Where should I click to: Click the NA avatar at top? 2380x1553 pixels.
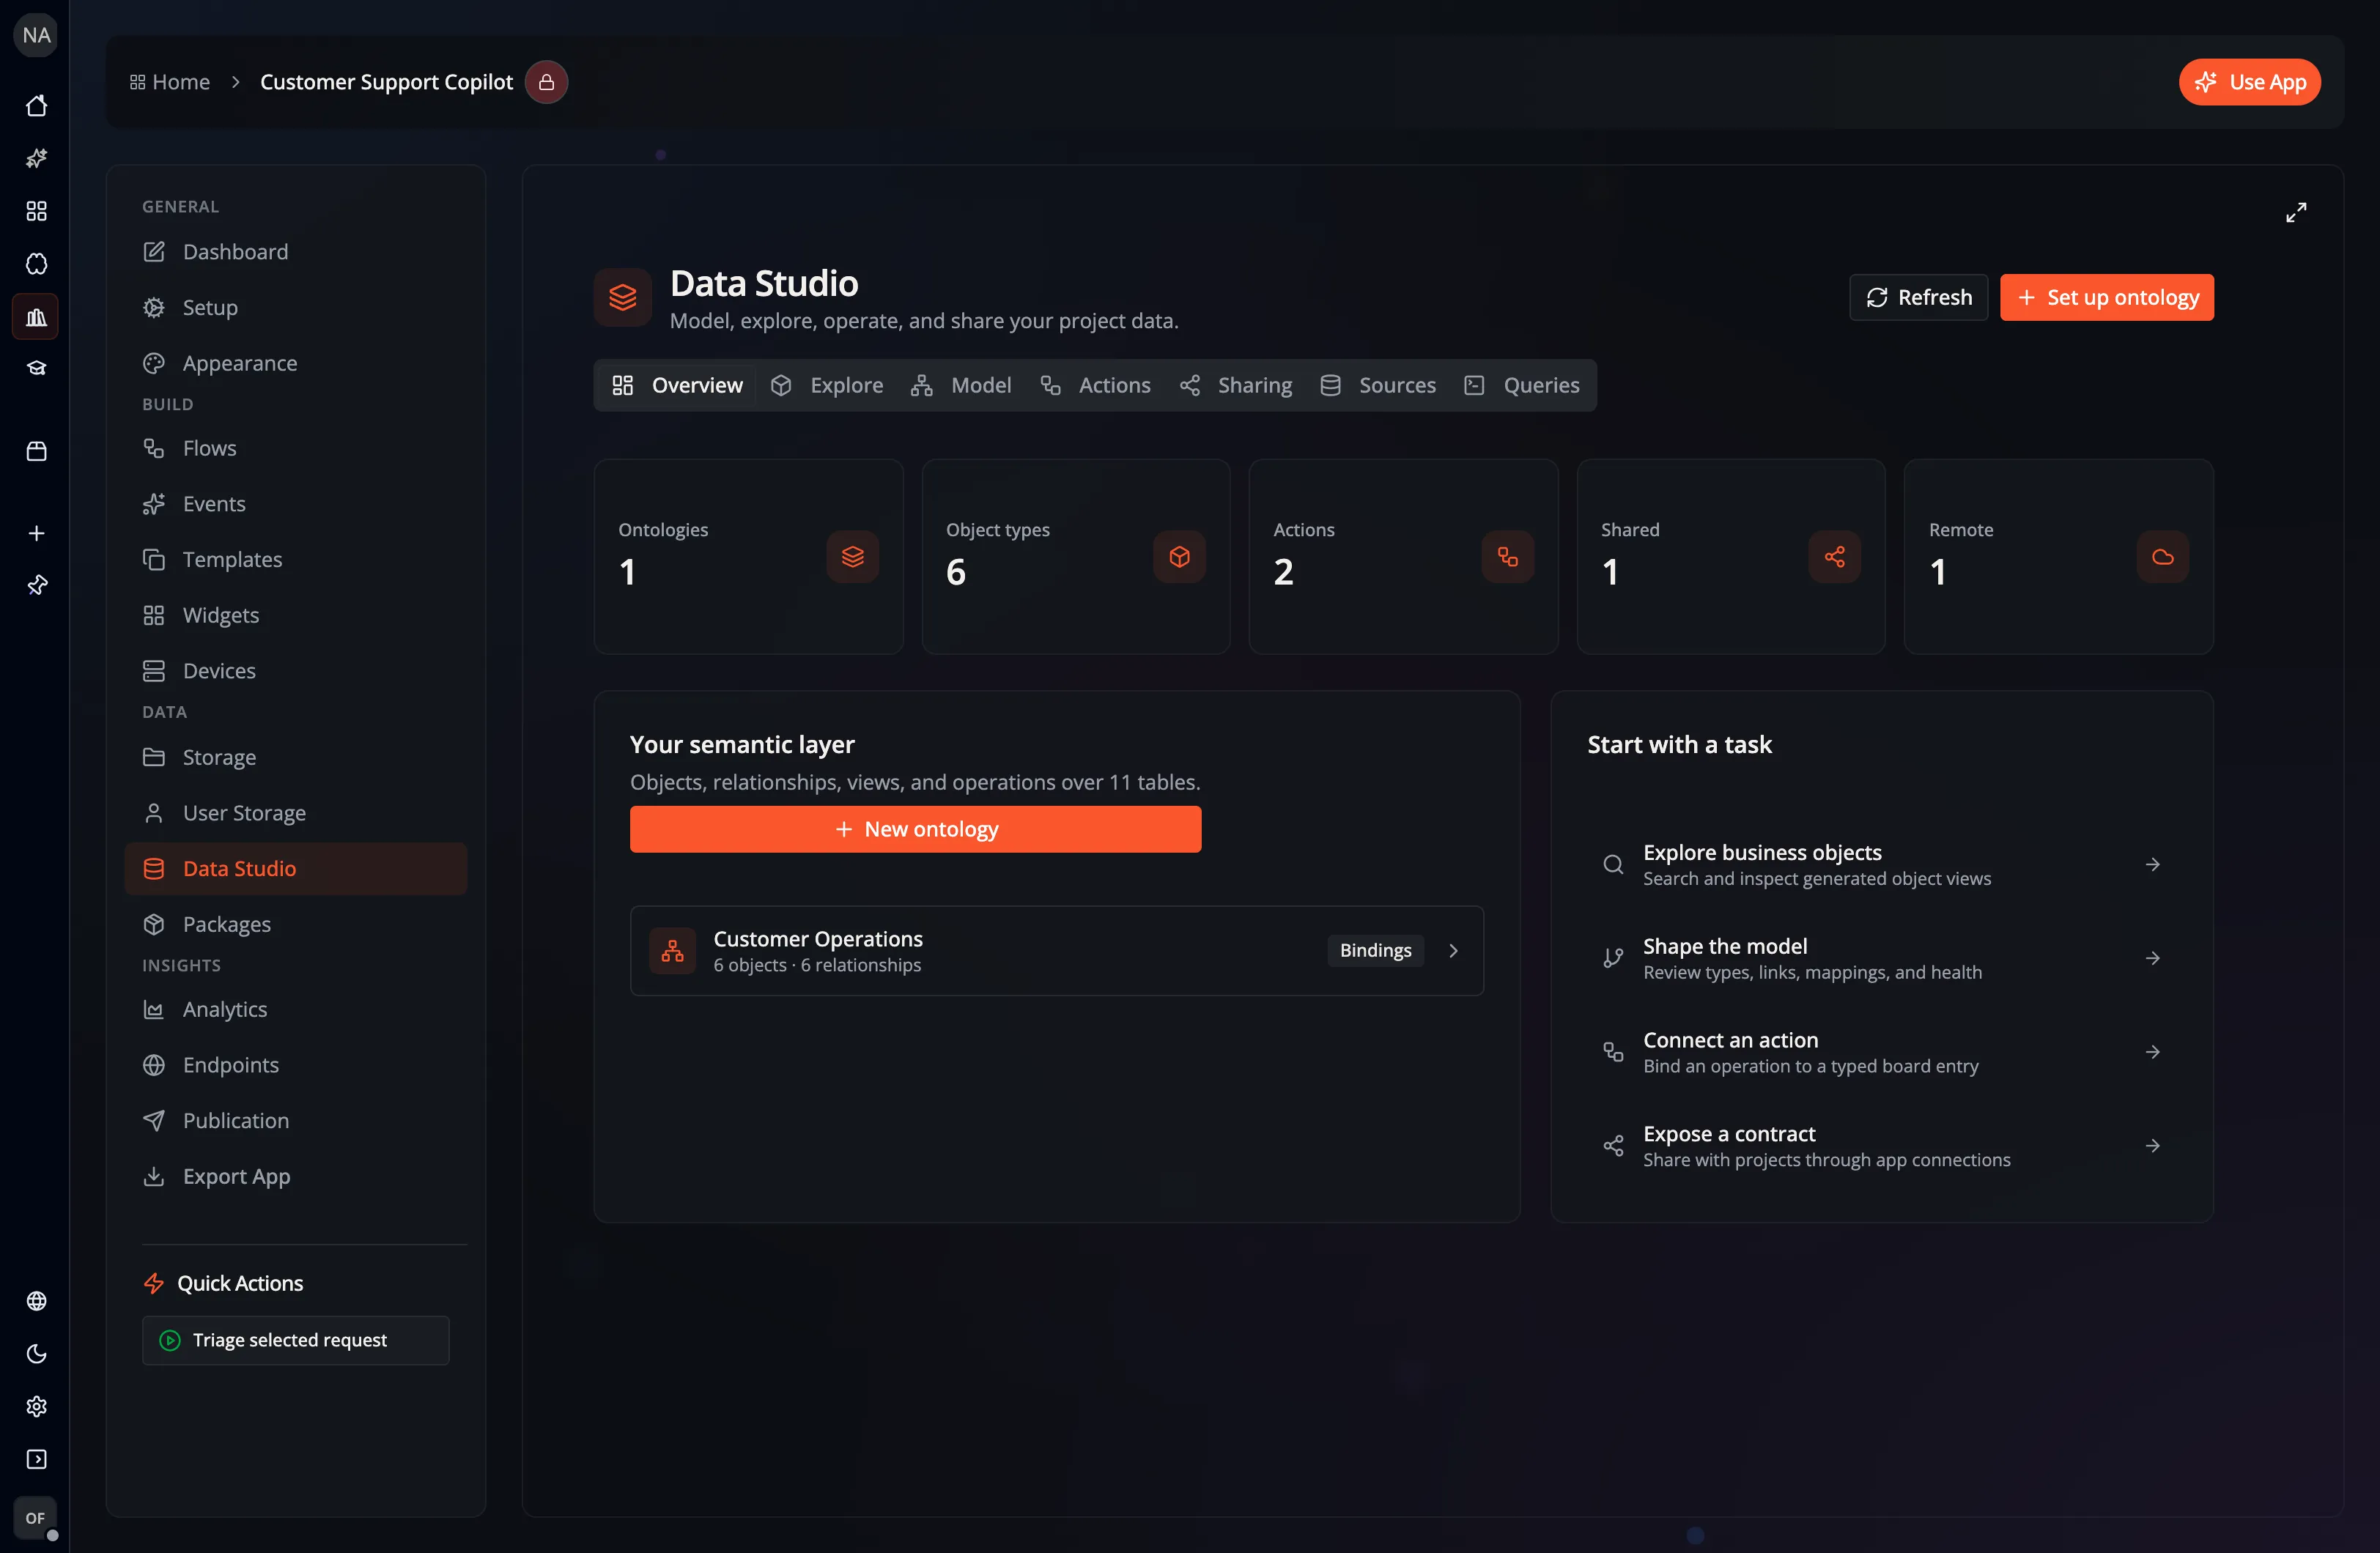(36, 35)
